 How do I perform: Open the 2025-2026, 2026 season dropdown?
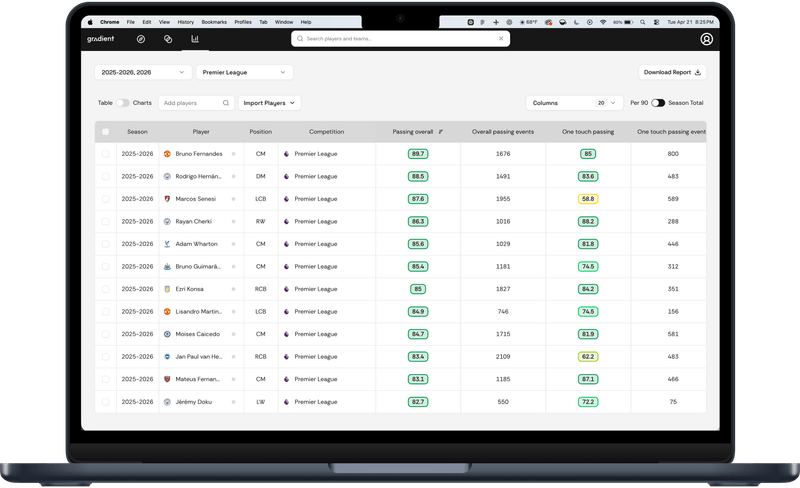(x=143, y=72)
